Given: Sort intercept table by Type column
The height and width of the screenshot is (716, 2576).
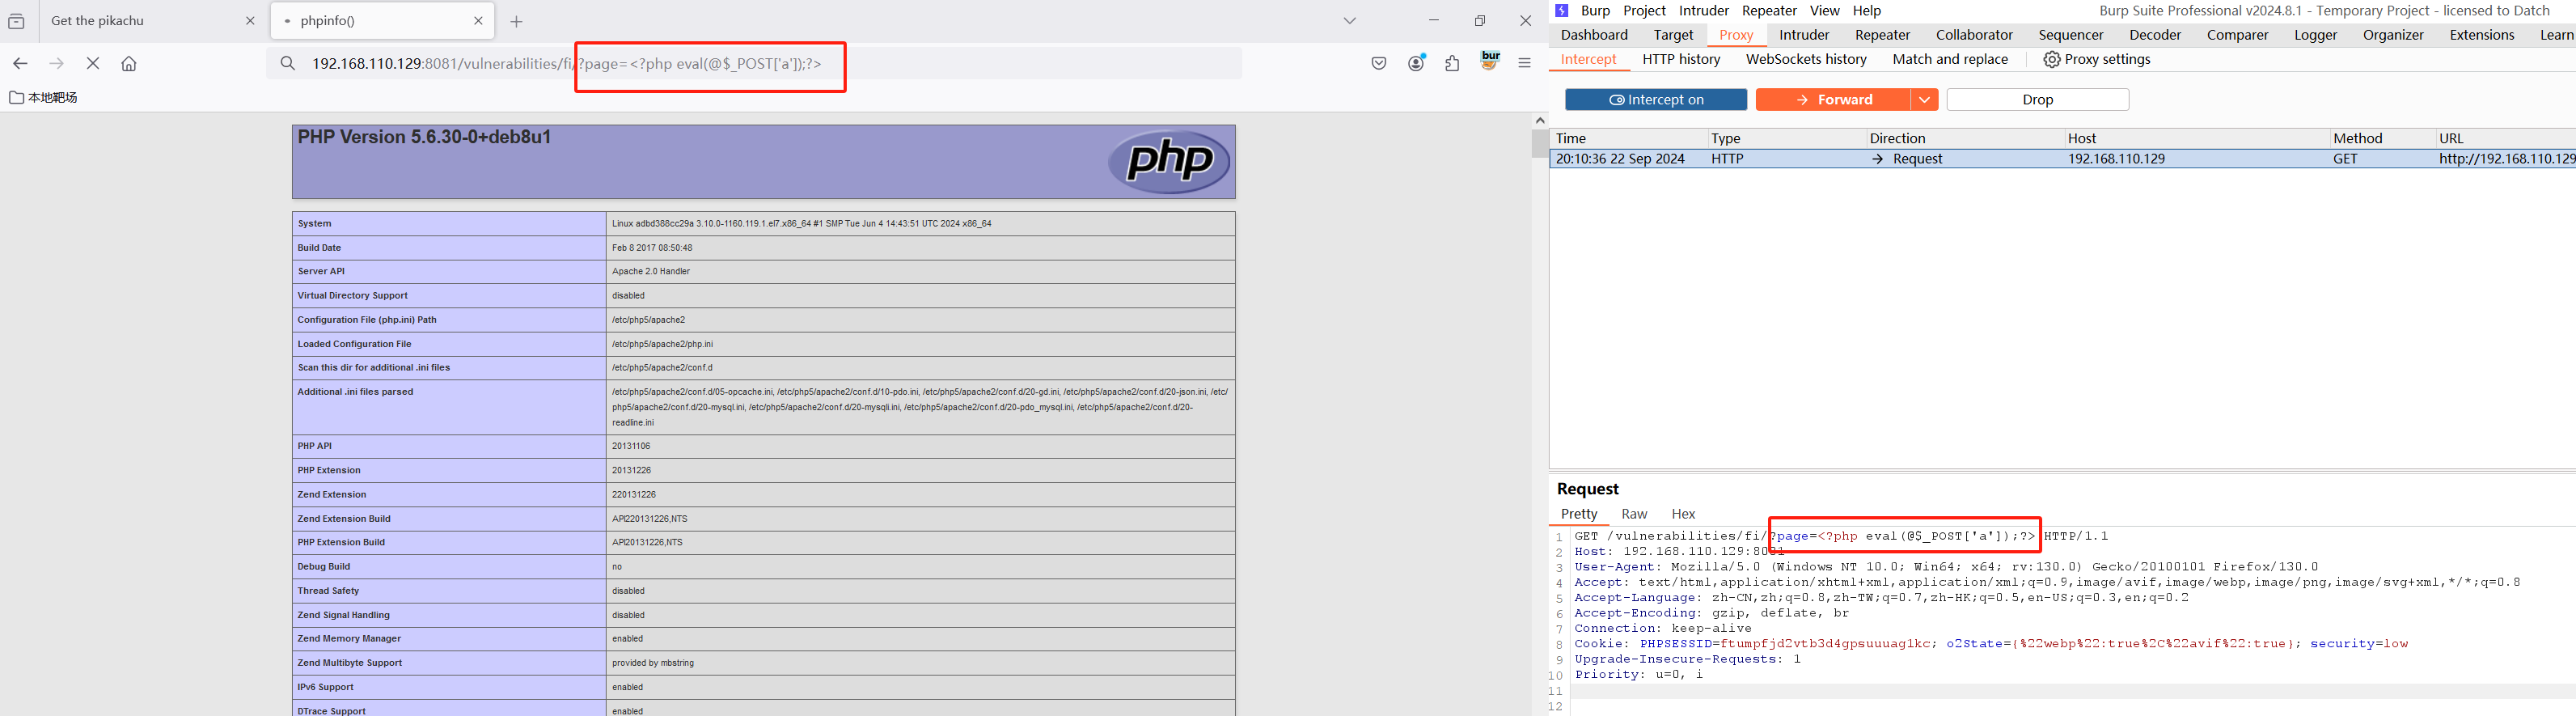Looking at the screenshot, I should click(x=1785, y=138).
